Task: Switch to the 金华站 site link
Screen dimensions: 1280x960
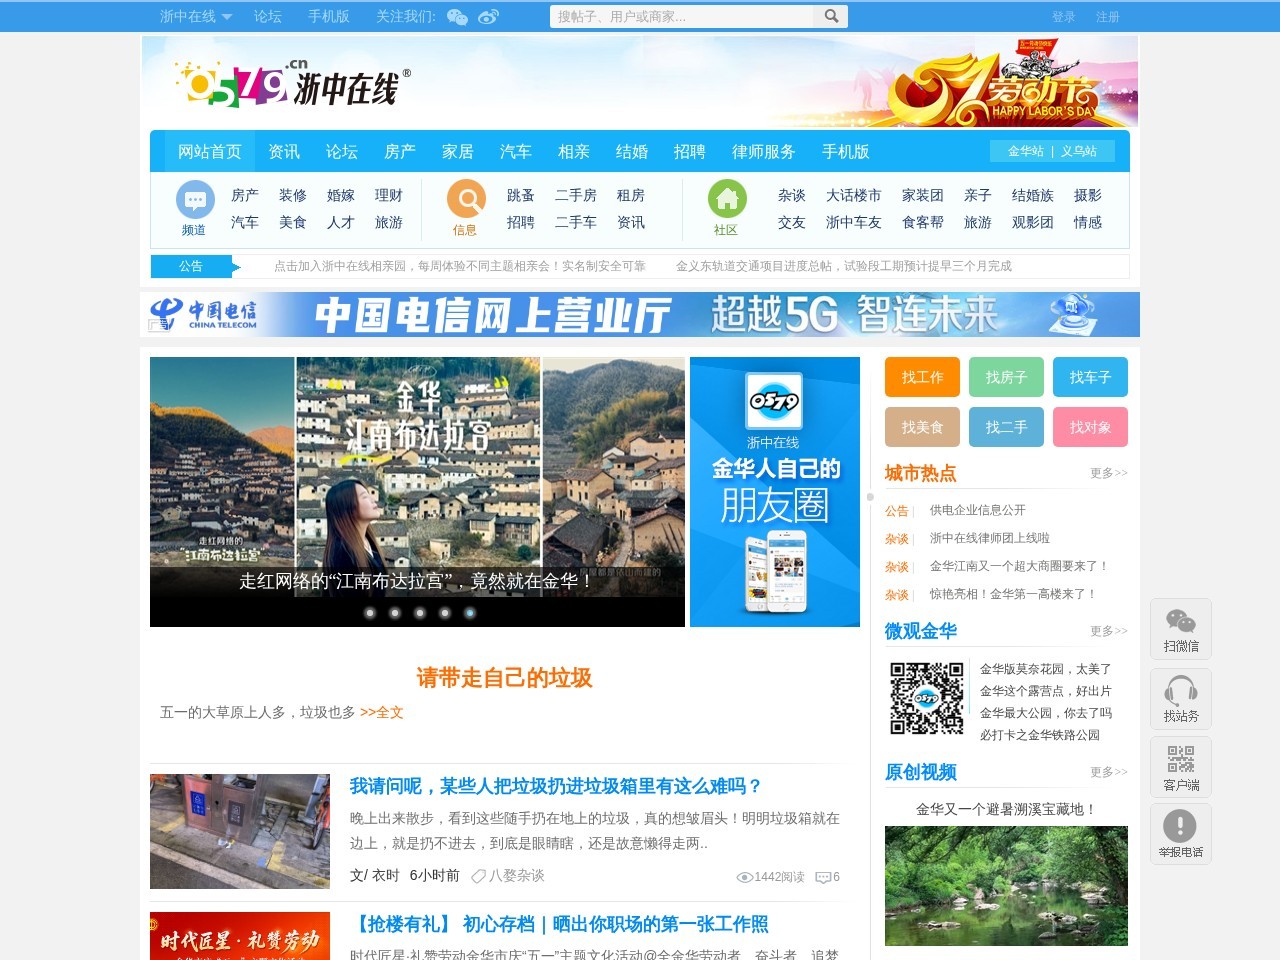Action: [x=1026, y=151]
